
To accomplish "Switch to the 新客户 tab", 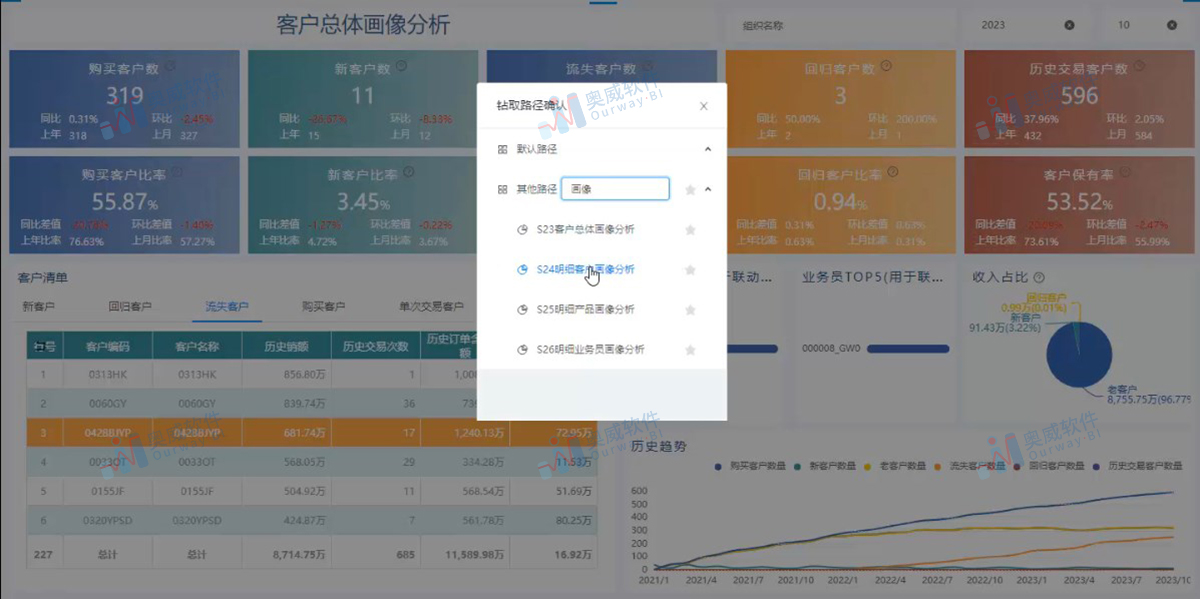I will [39, 306].
